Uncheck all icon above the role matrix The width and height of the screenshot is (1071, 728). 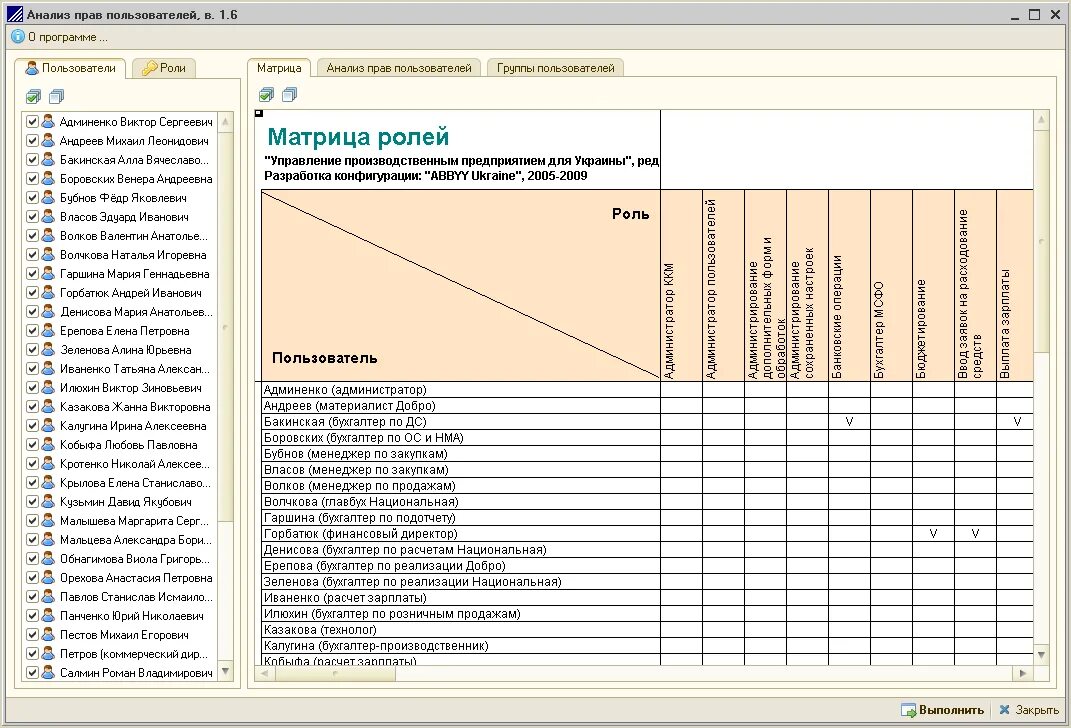pyautogui.click(x=290, y=94)
